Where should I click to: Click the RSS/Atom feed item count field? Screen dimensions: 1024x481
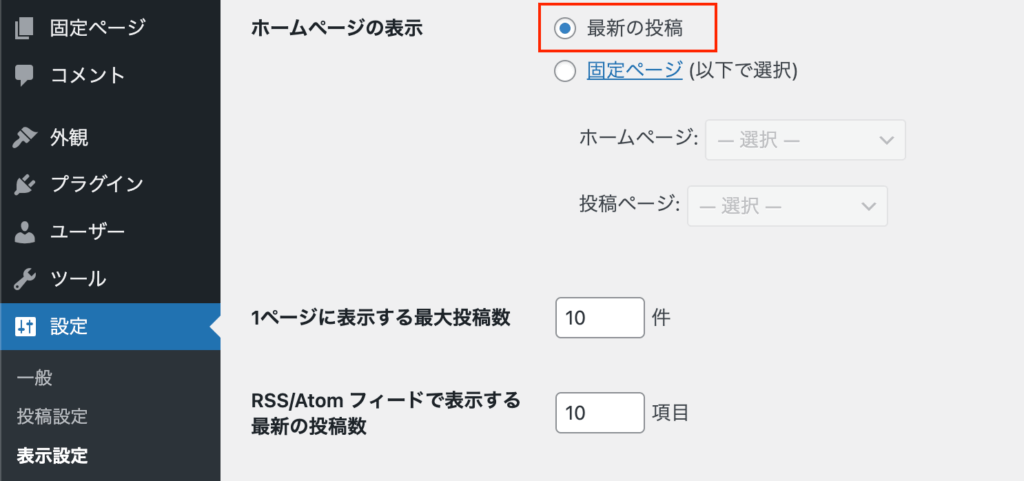(600, 412)
